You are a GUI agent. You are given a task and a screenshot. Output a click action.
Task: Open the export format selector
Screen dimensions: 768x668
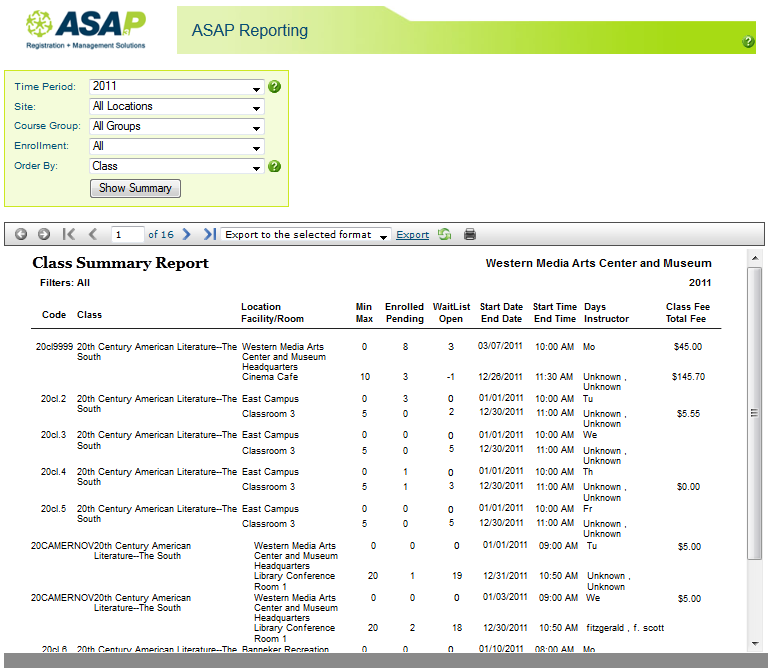306,235
